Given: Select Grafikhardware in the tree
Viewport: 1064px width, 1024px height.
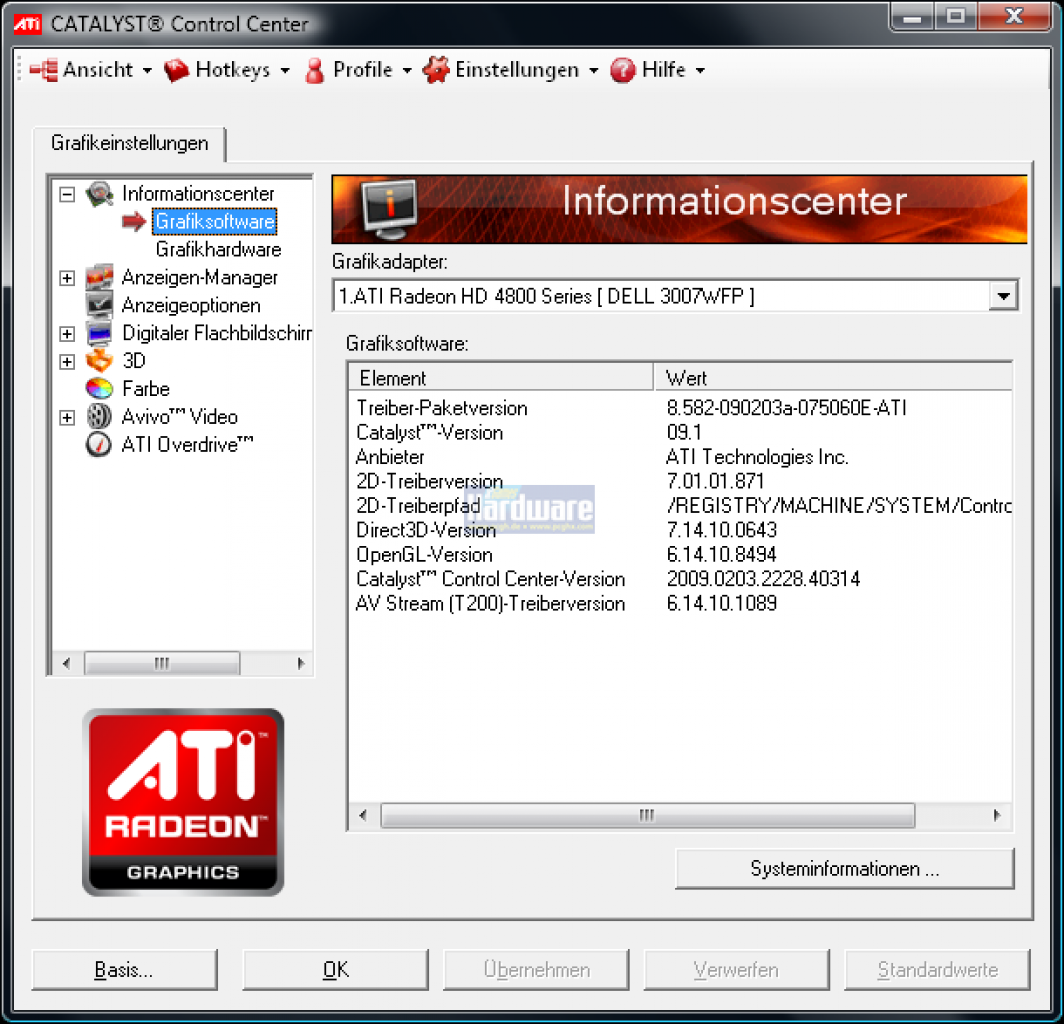Looking at the screenshot, I should point(218,250).
